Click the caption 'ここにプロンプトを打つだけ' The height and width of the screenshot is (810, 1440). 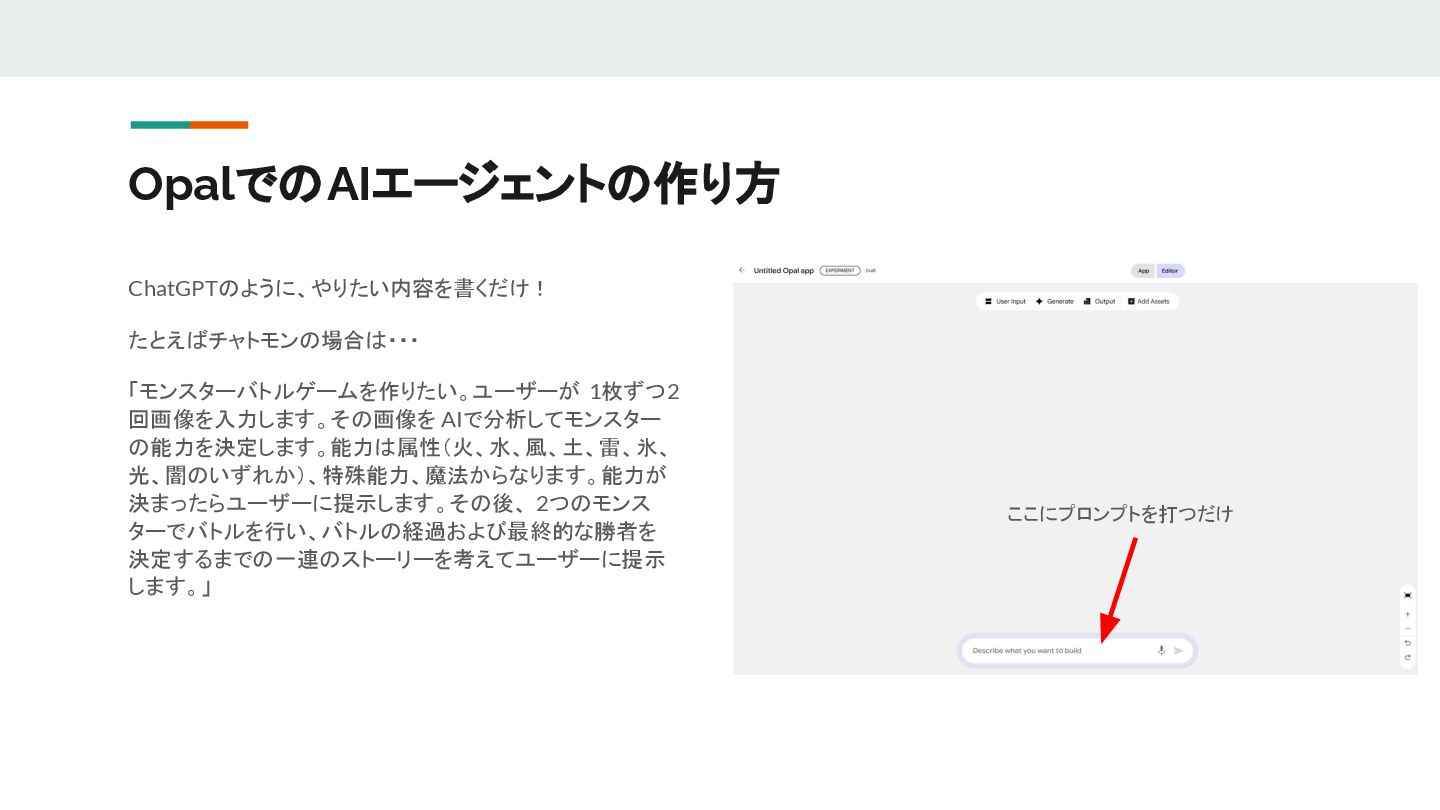pos(1120,514)
